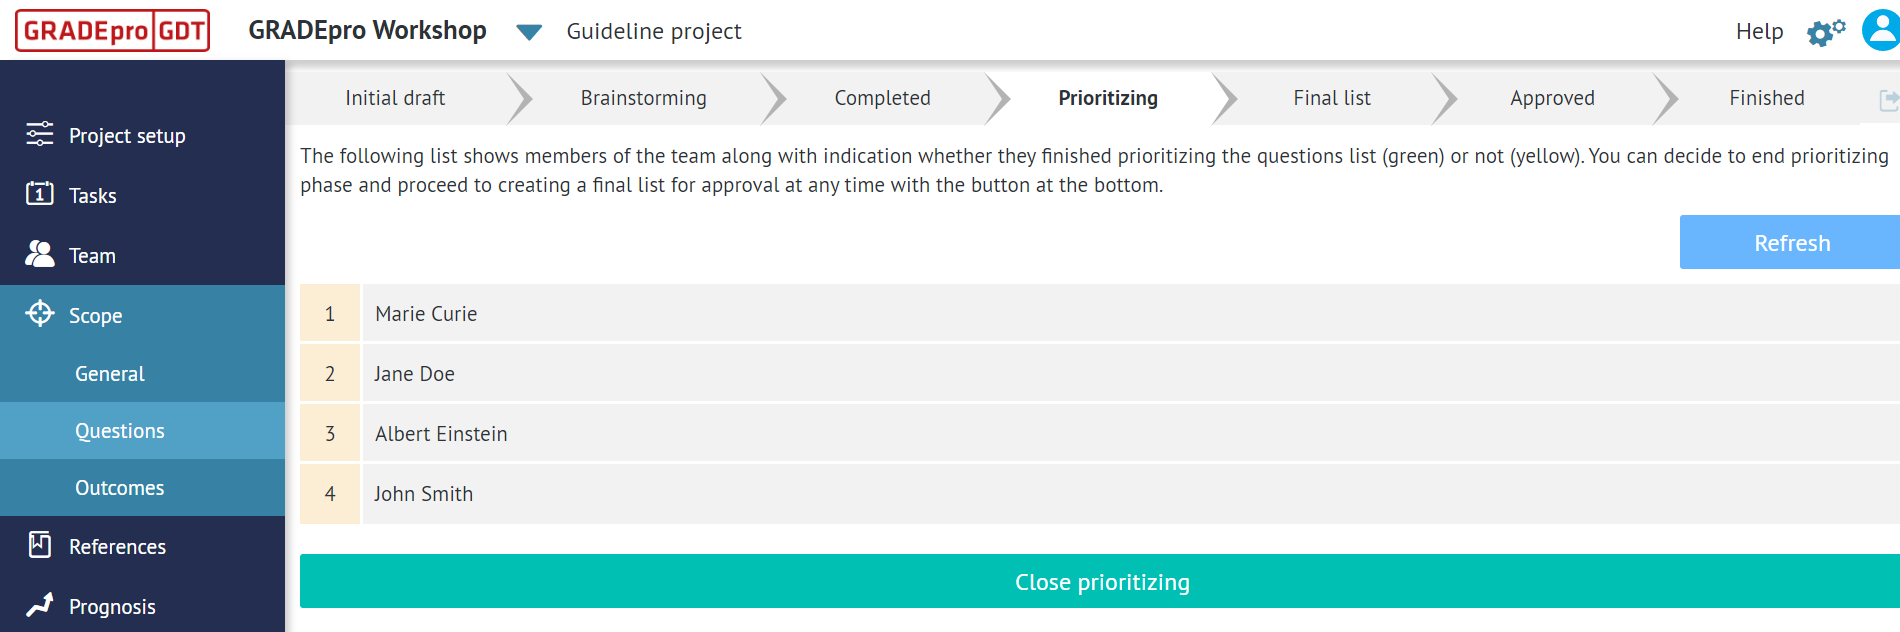Screen dimensions: 1900x632
Task: Open the Project setup section
Action: click(127, 135)
